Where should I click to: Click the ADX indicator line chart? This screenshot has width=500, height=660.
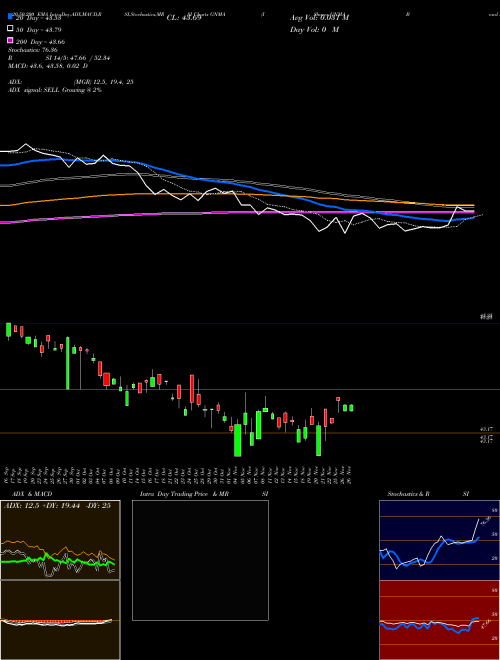[x=60, y=540]
